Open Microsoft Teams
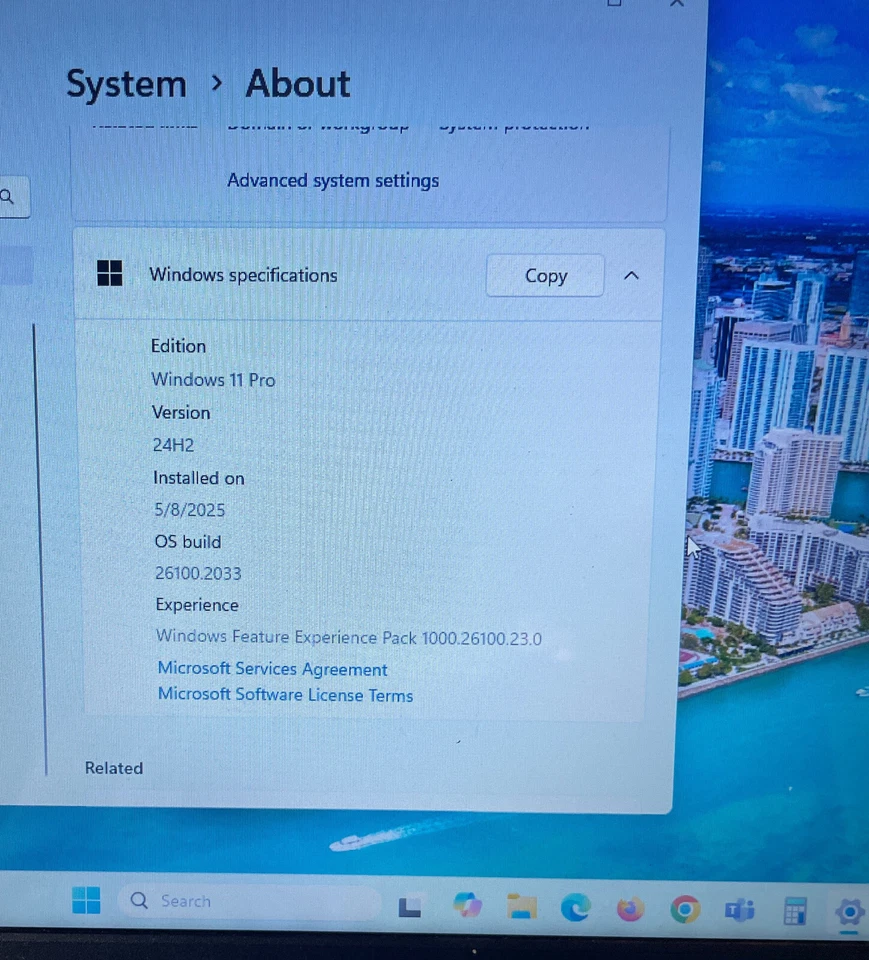The width and height of the screenshot is (869, 960). 738,911
